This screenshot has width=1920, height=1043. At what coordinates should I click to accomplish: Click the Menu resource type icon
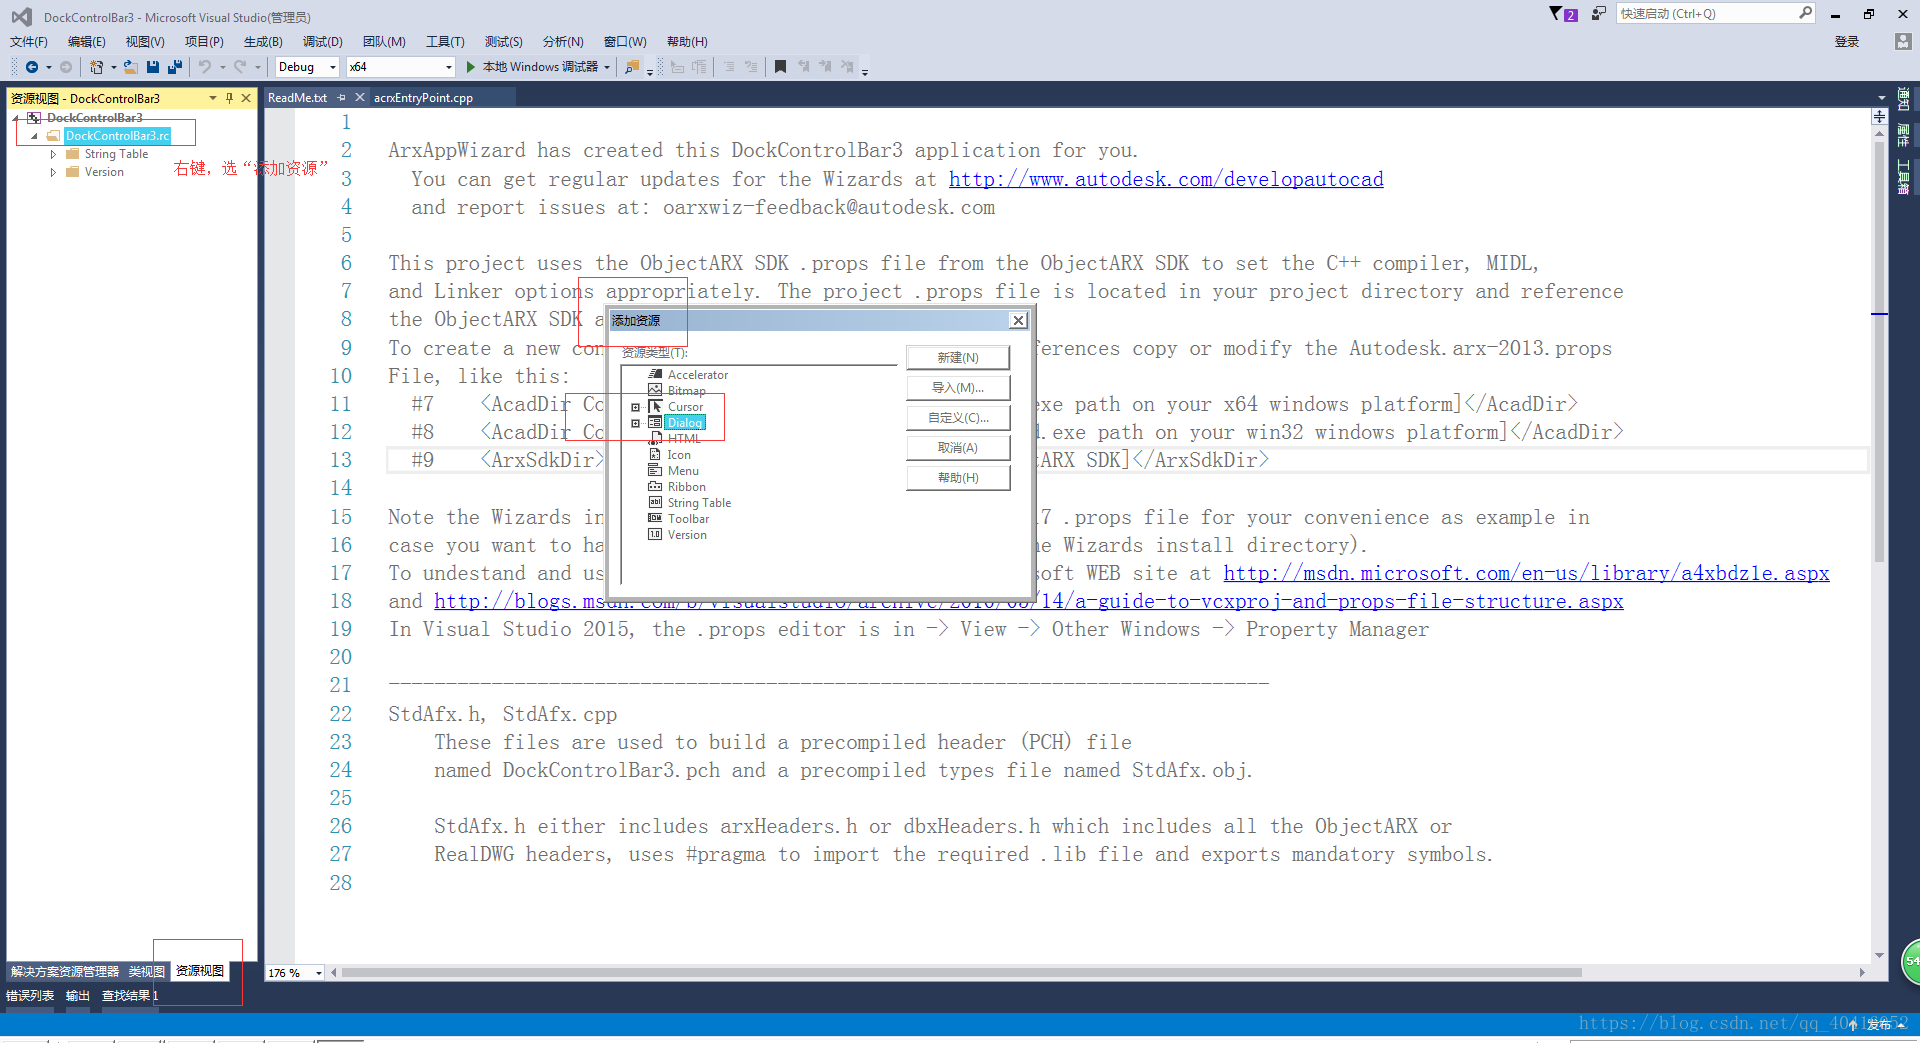[x=655, y=470]
